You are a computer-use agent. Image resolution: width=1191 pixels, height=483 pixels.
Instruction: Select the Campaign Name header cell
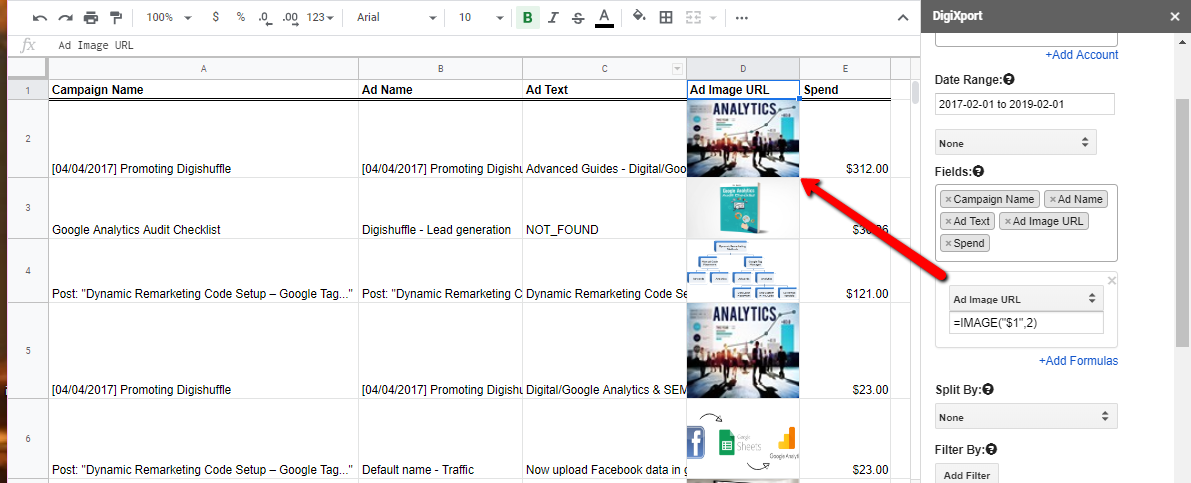coord(204,90)
